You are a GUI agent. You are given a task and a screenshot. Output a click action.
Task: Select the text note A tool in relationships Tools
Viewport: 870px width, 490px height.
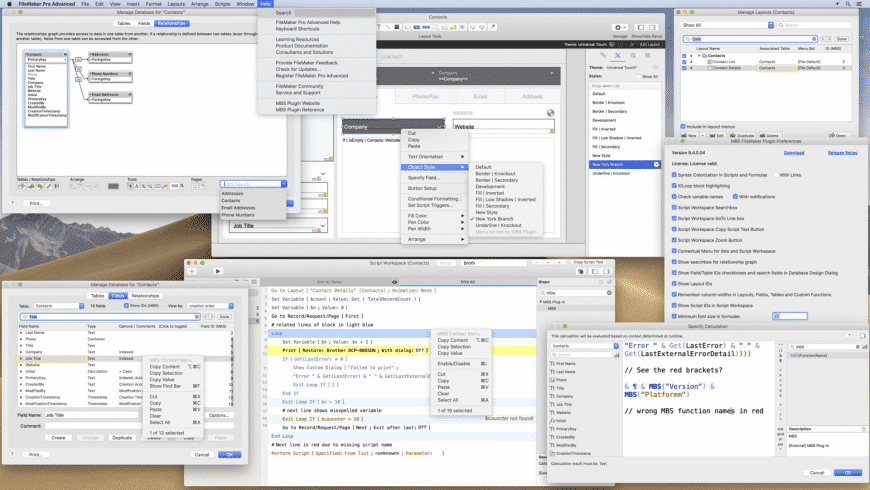[x=136, y=186]
